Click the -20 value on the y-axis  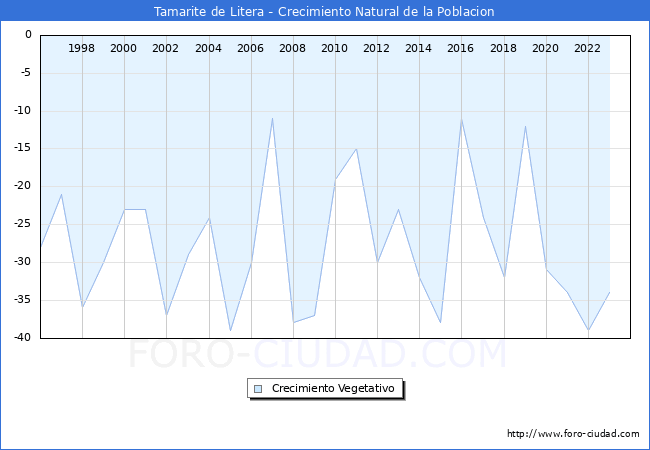coord(23,186)
